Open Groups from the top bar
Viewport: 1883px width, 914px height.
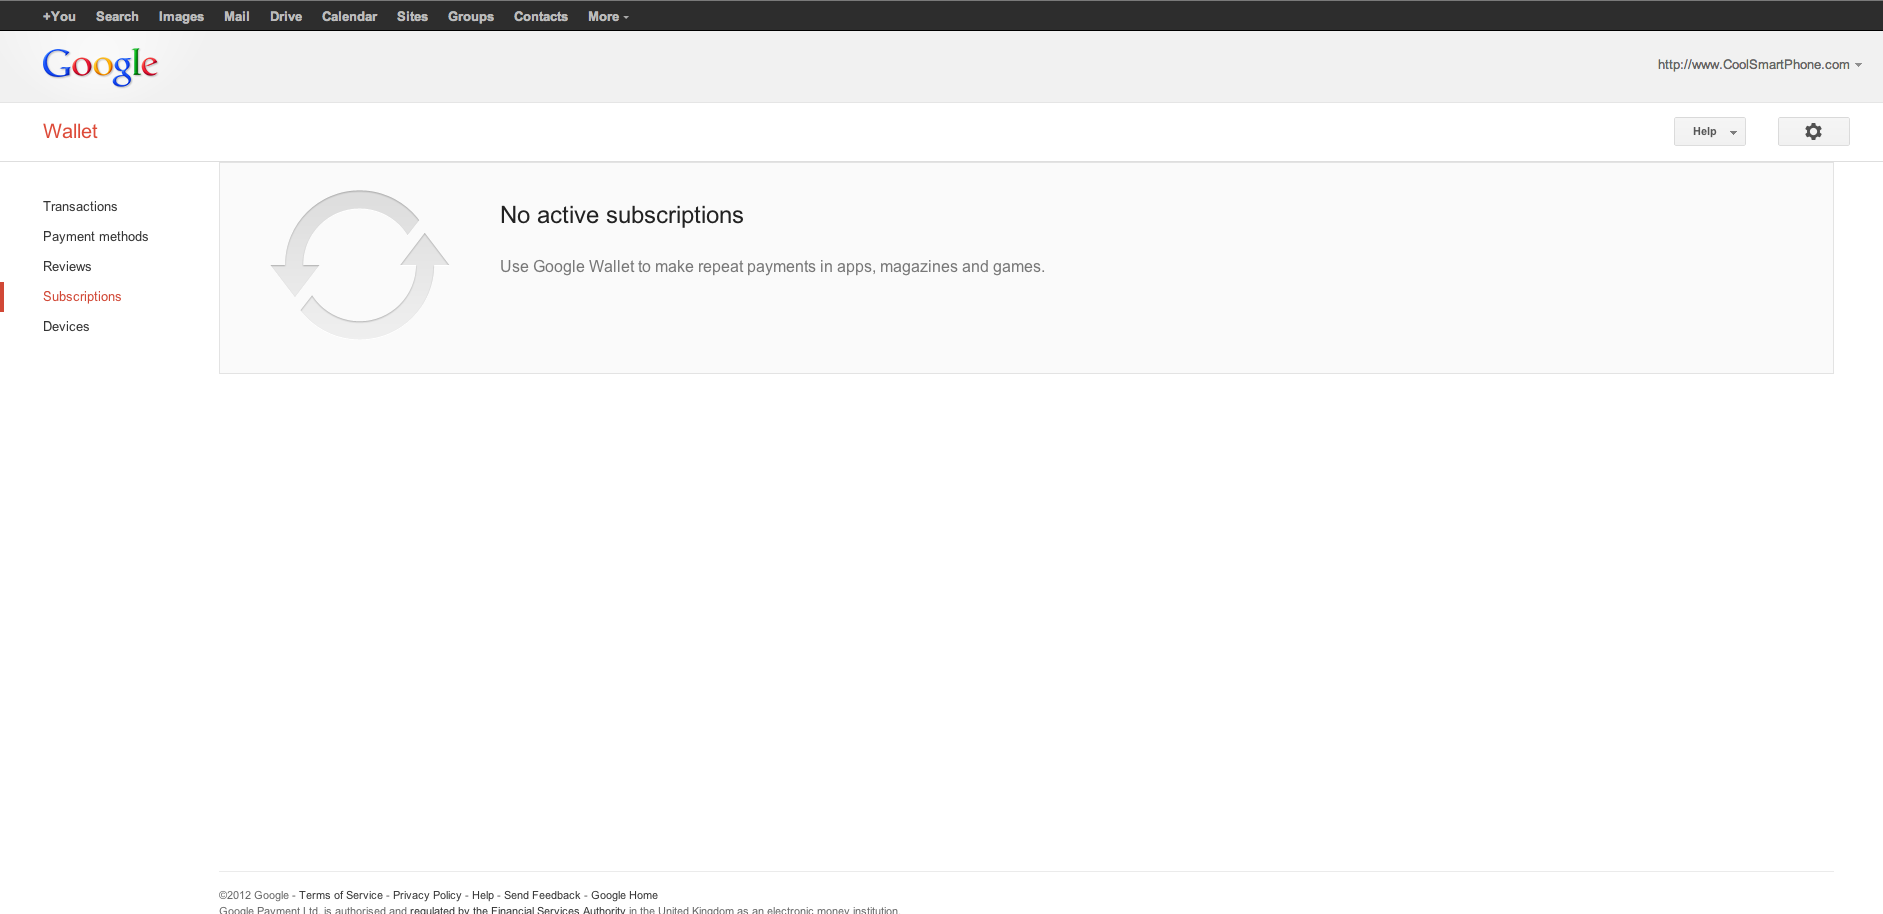[471, 16]
